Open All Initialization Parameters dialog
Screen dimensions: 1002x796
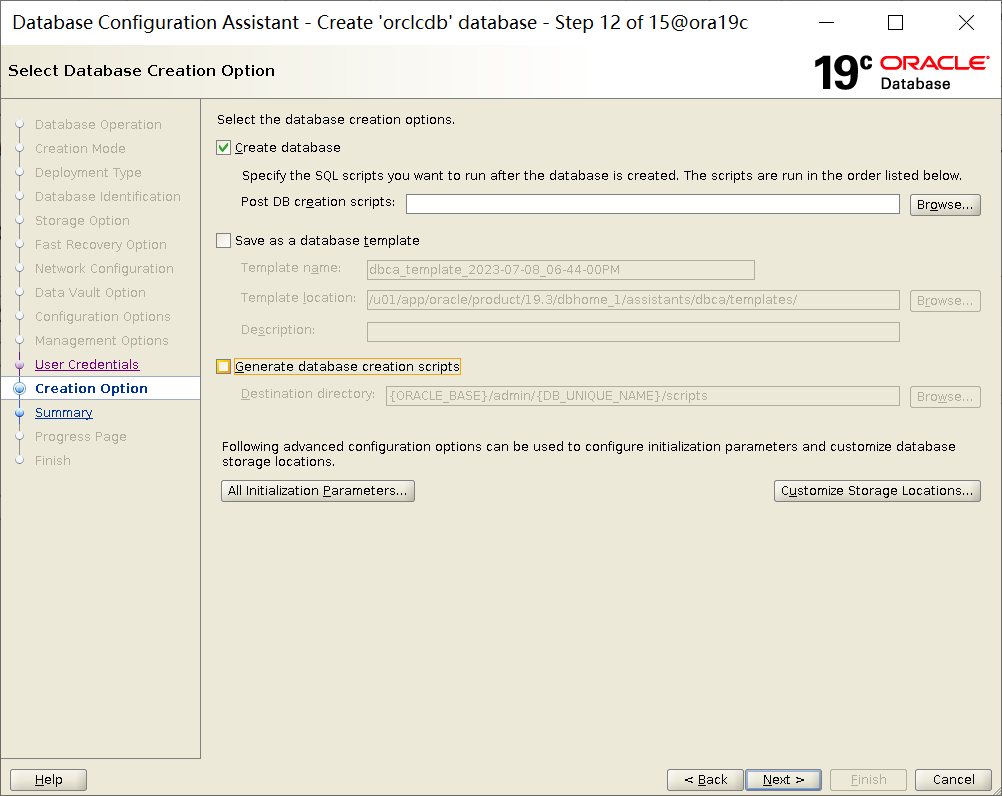point(318,491)
